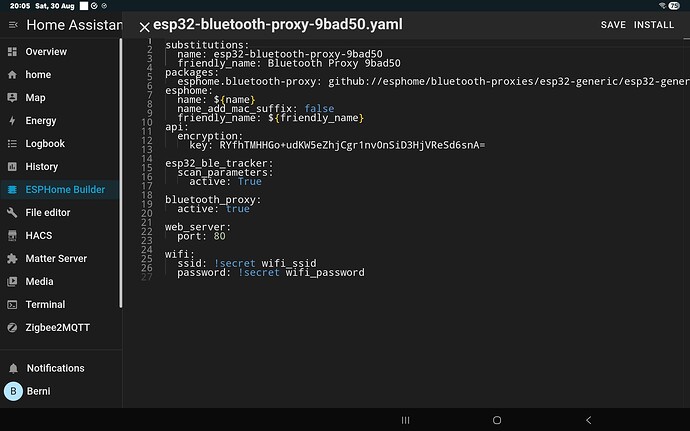Click the 'bluetooth_proxy:' line

pos(213,200)
